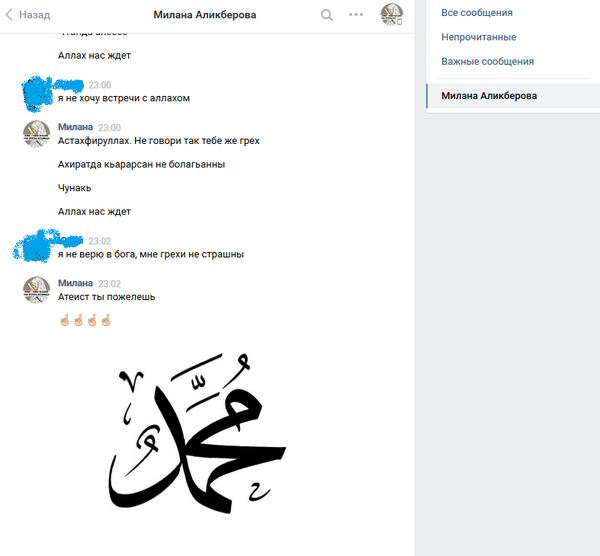Screen dimensions: 600x556
Task: Open search in conversation magnifier icon
Action: (x=327, y=15)
